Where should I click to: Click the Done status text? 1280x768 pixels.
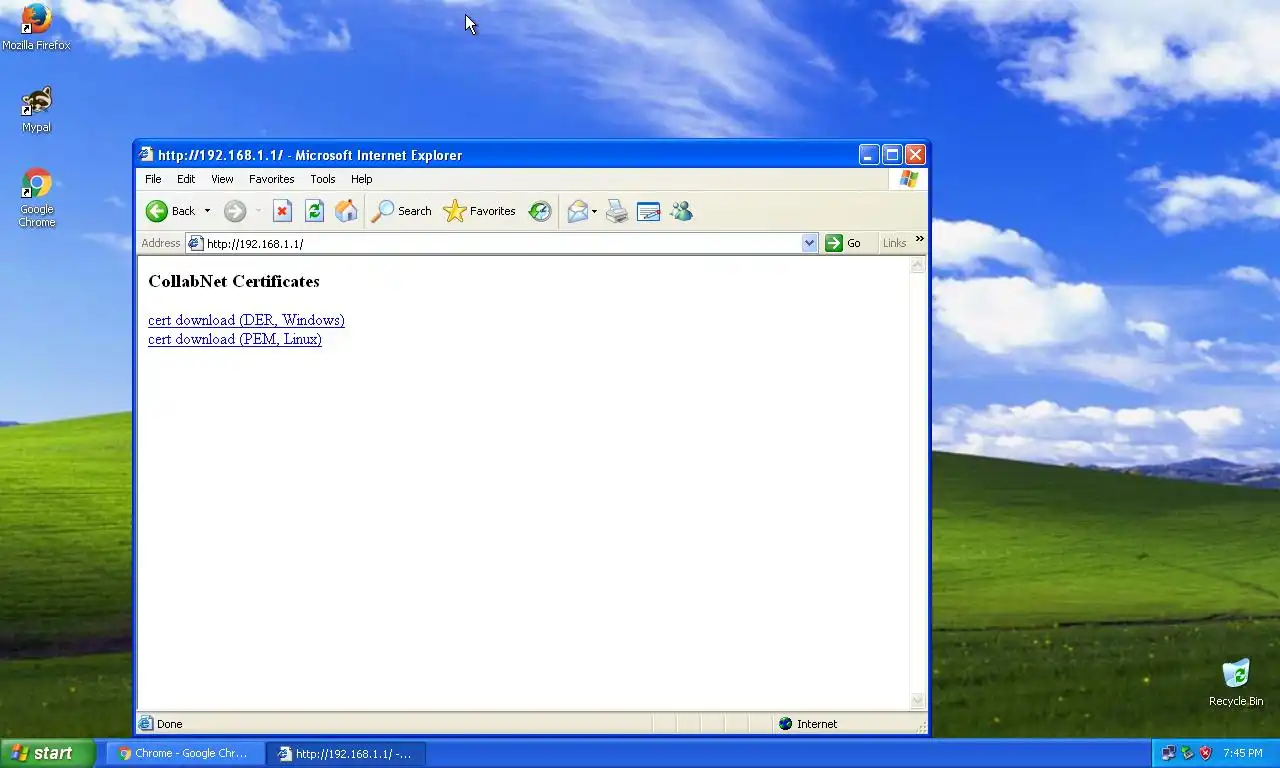pyautogui.click(x=169, y=724)
